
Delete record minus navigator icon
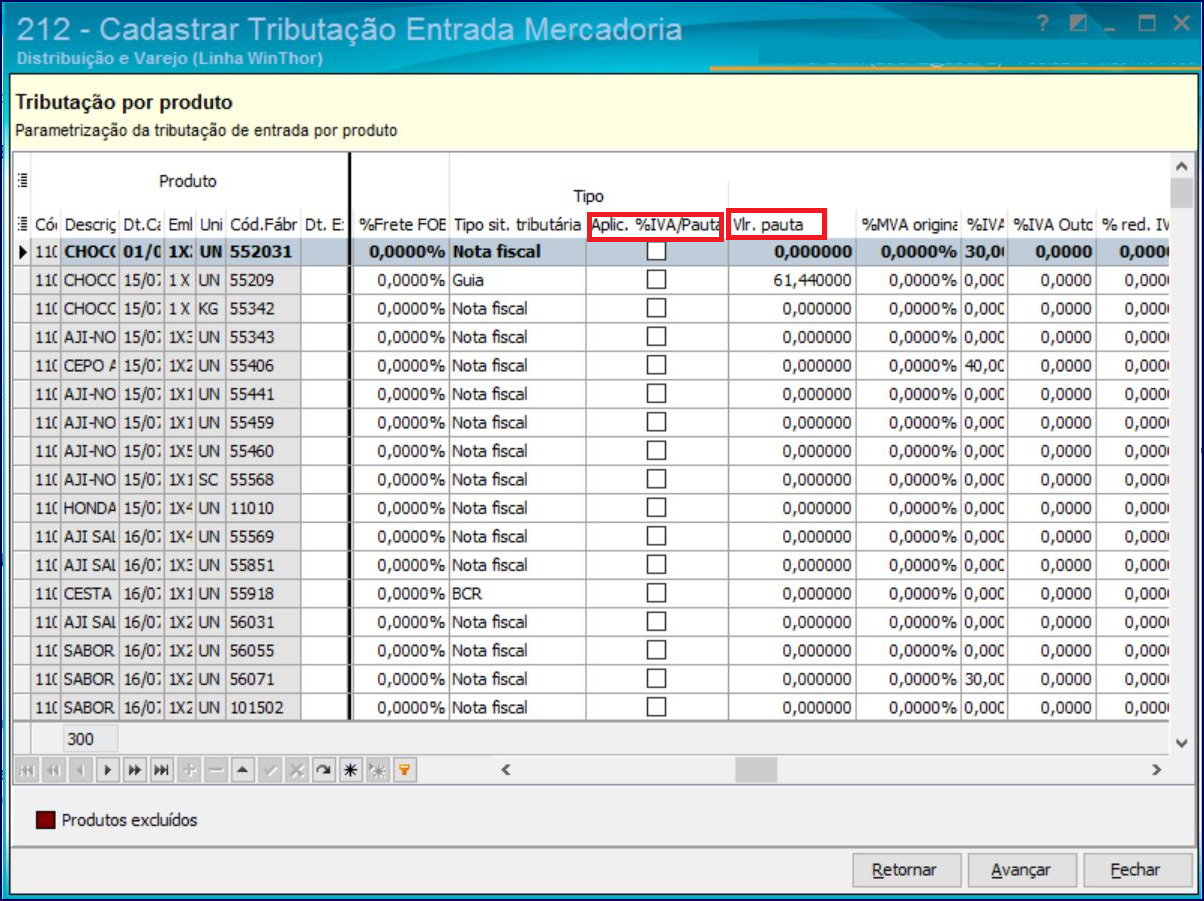coord(216,770)
